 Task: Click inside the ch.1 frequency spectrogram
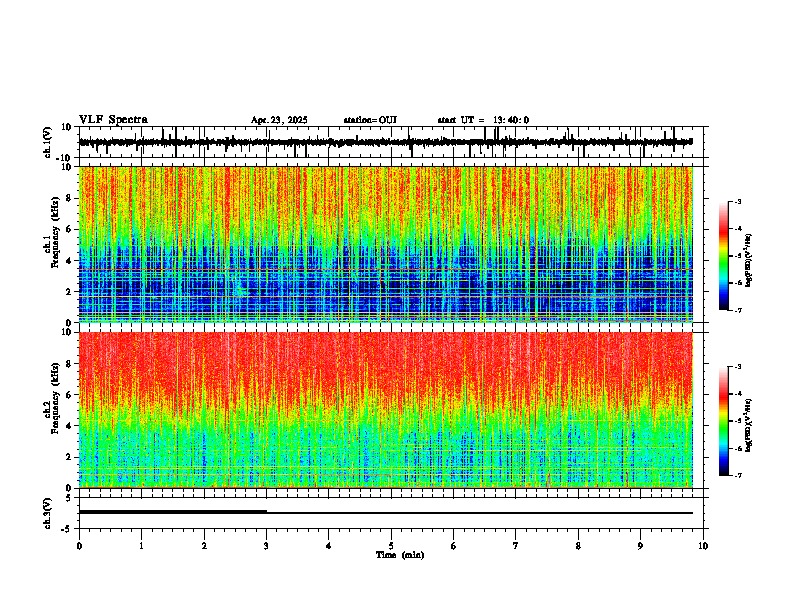click(386, 244)
